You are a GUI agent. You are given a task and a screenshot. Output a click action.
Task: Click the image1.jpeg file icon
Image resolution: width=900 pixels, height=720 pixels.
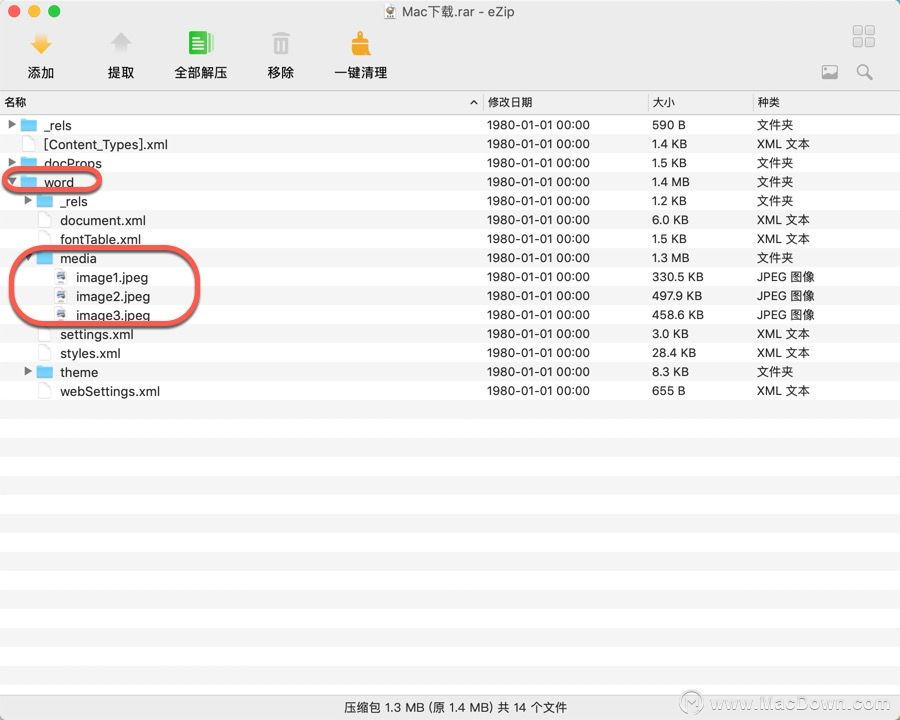pos(61,277)
